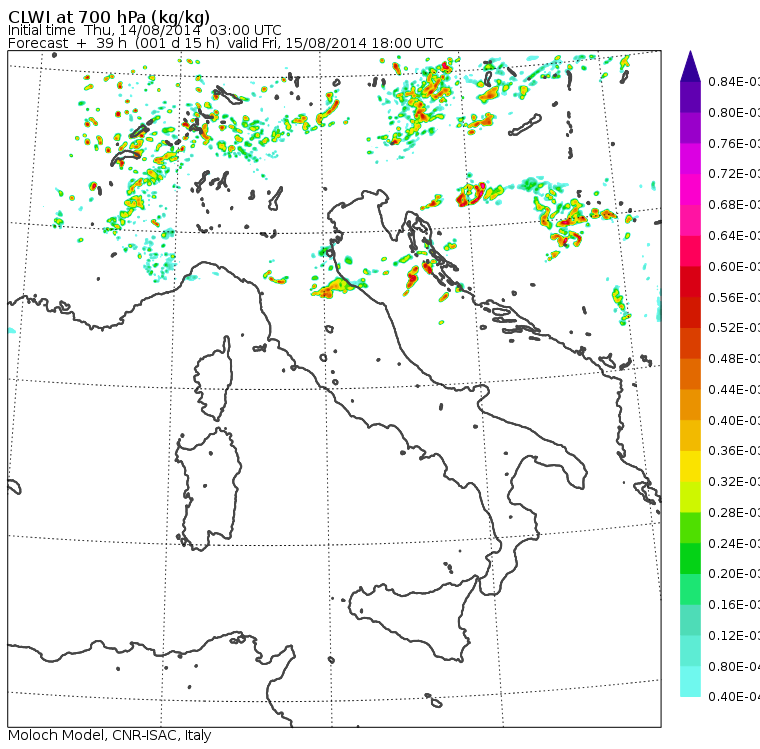The width and height of the screenshot is (760, 749).
Task: Pick lightest cyan band between 0.40E-04 and 0.80E-04
Action: point(690,682)
